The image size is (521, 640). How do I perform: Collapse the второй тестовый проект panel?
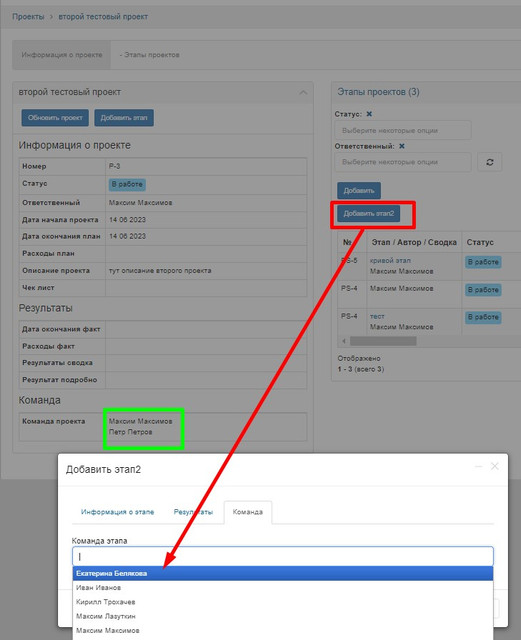point(303,93)
